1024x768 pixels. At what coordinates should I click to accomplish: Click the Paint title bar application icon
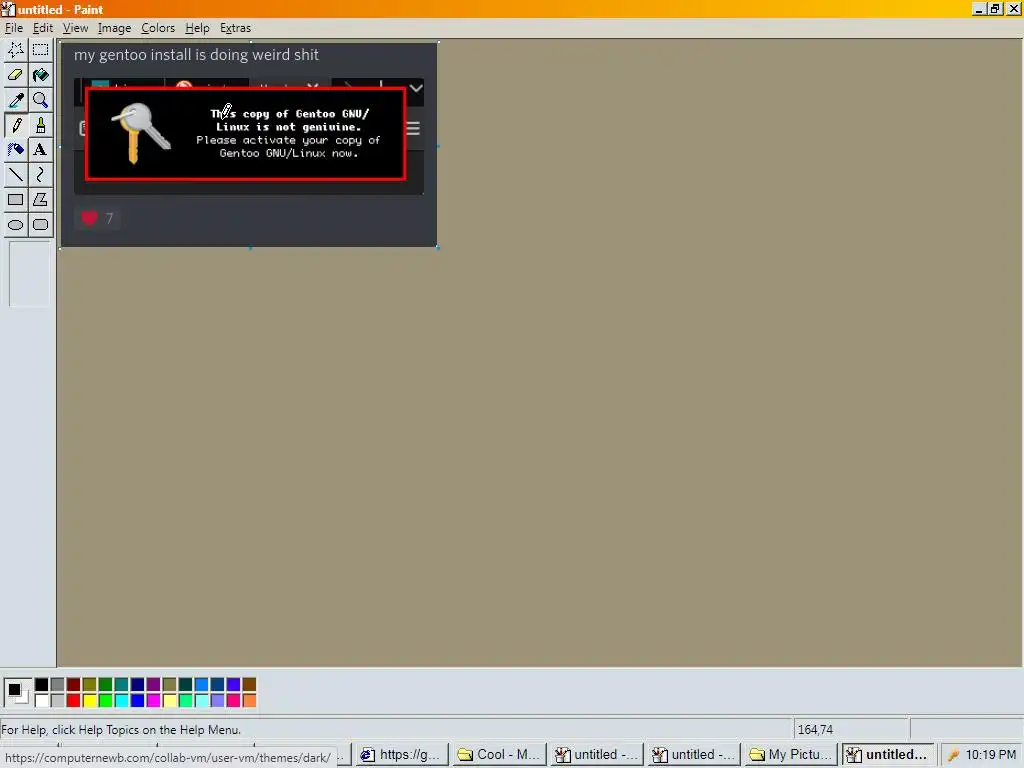click(x=8, y=9)
